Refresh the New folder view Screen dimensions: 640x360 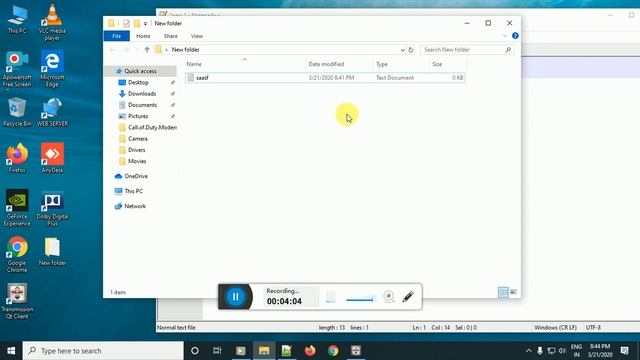pos(411,50)
